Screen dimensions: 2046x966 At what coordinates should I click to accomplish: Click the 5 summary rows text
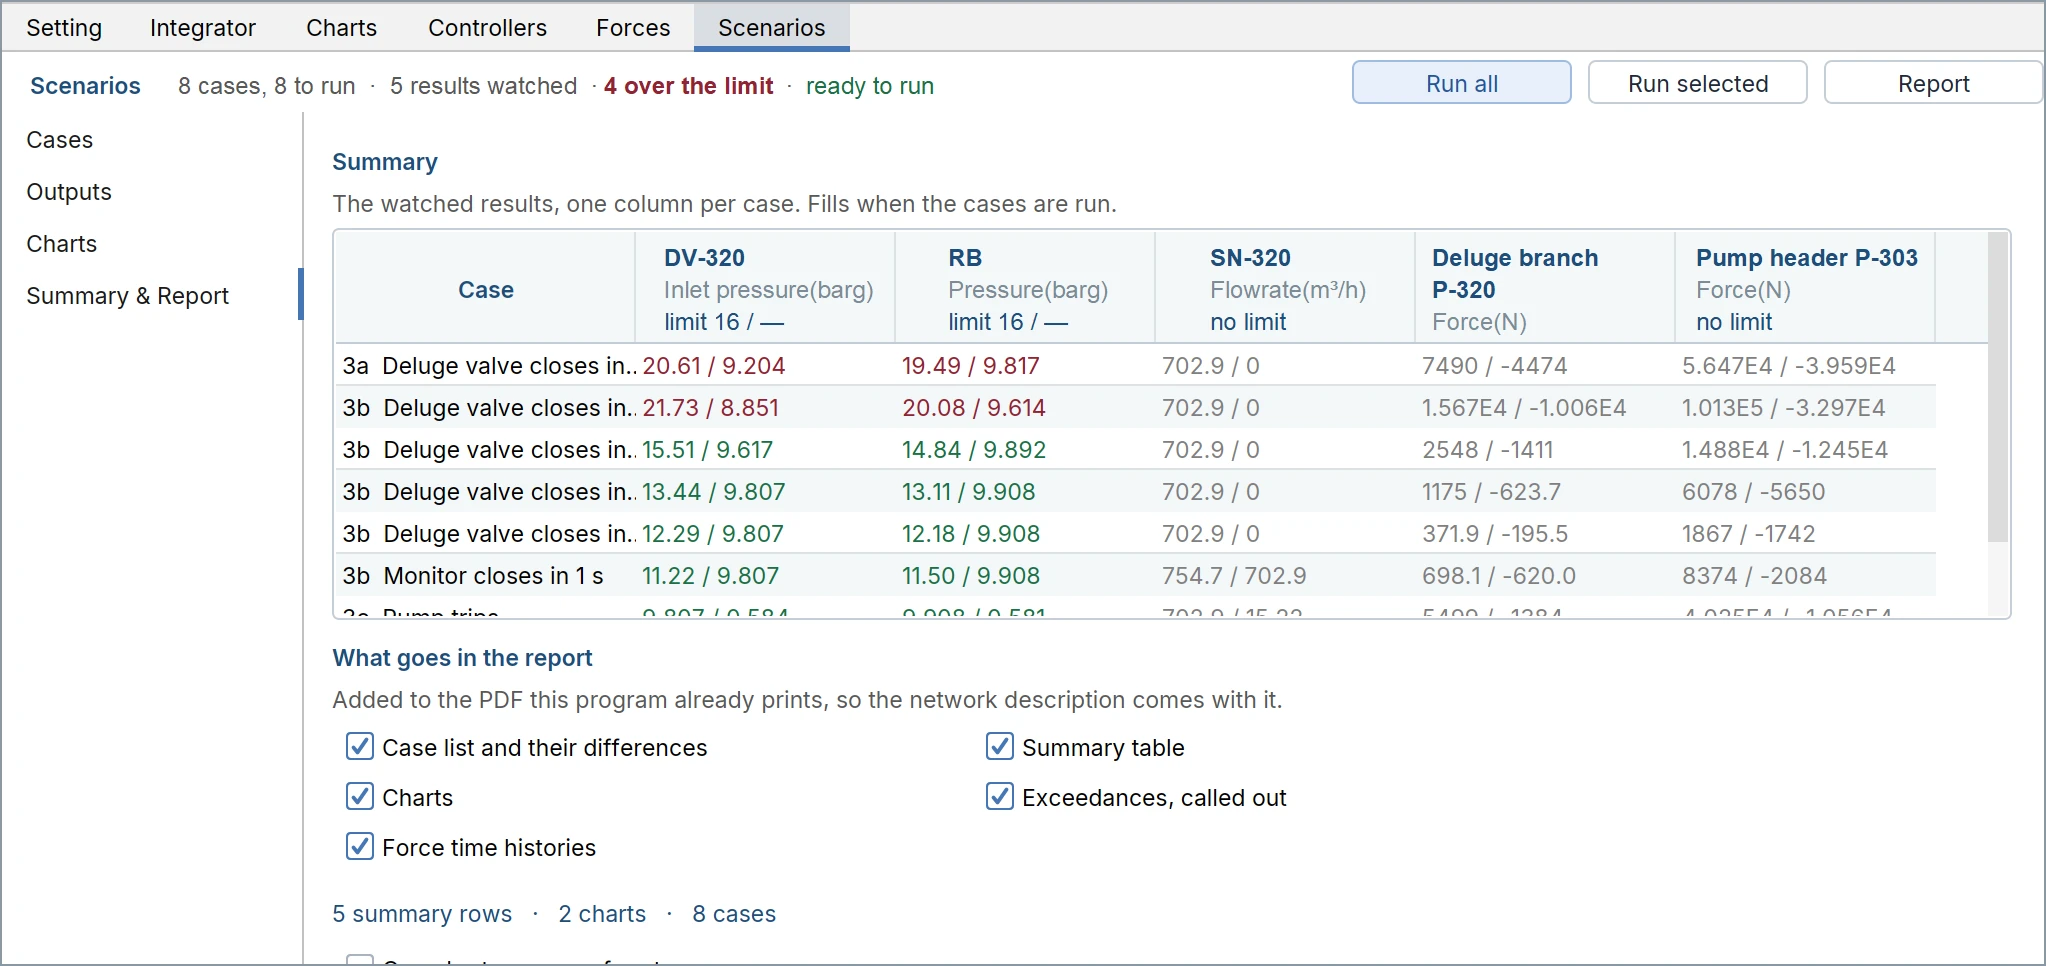(x=422, y=914)
